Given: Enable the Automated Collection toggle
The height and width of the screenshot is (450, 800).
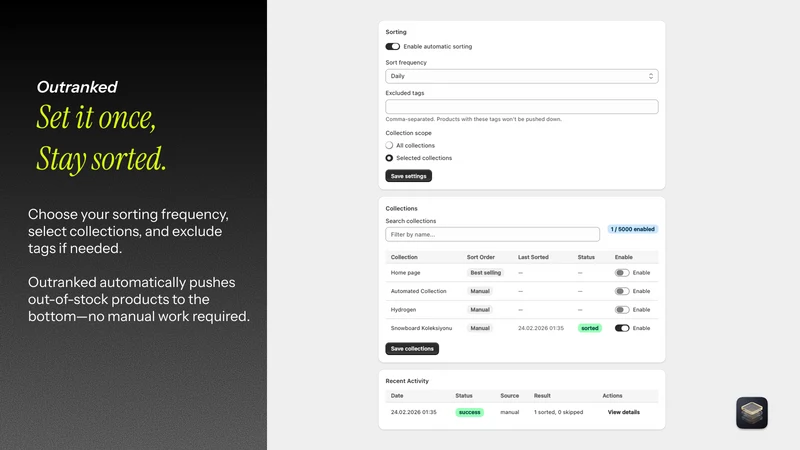Looking at the screenshot, I should (x=621, y=291).
